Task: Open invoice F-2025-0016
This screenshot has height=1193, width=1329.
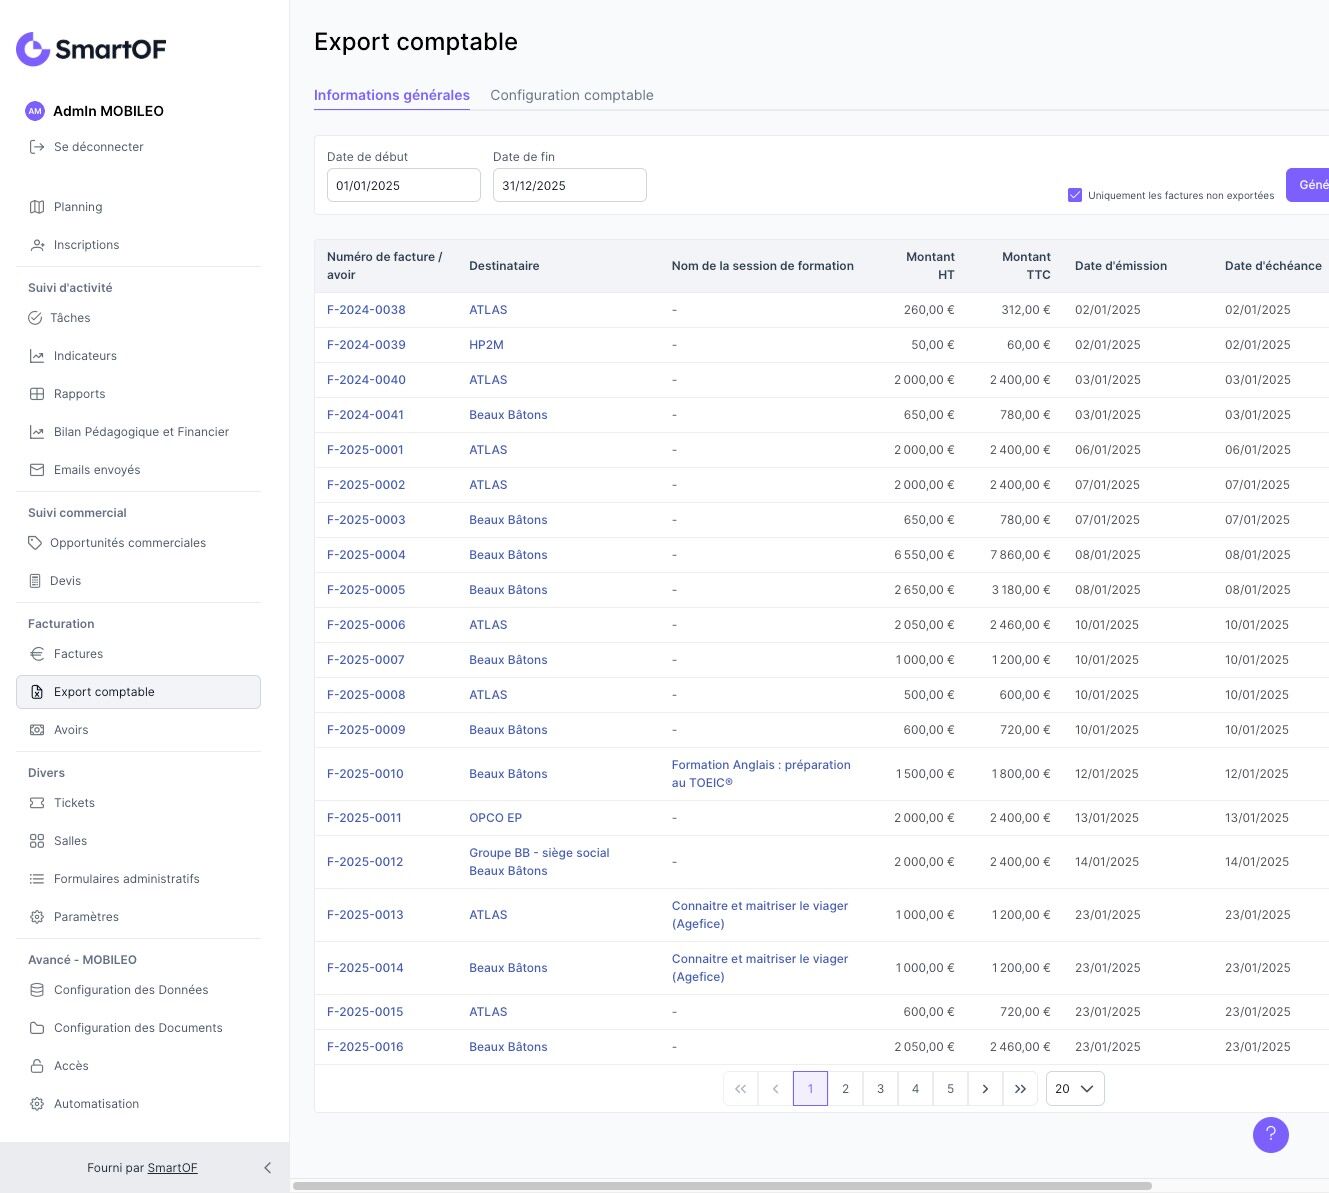Action: (365, 1047)
